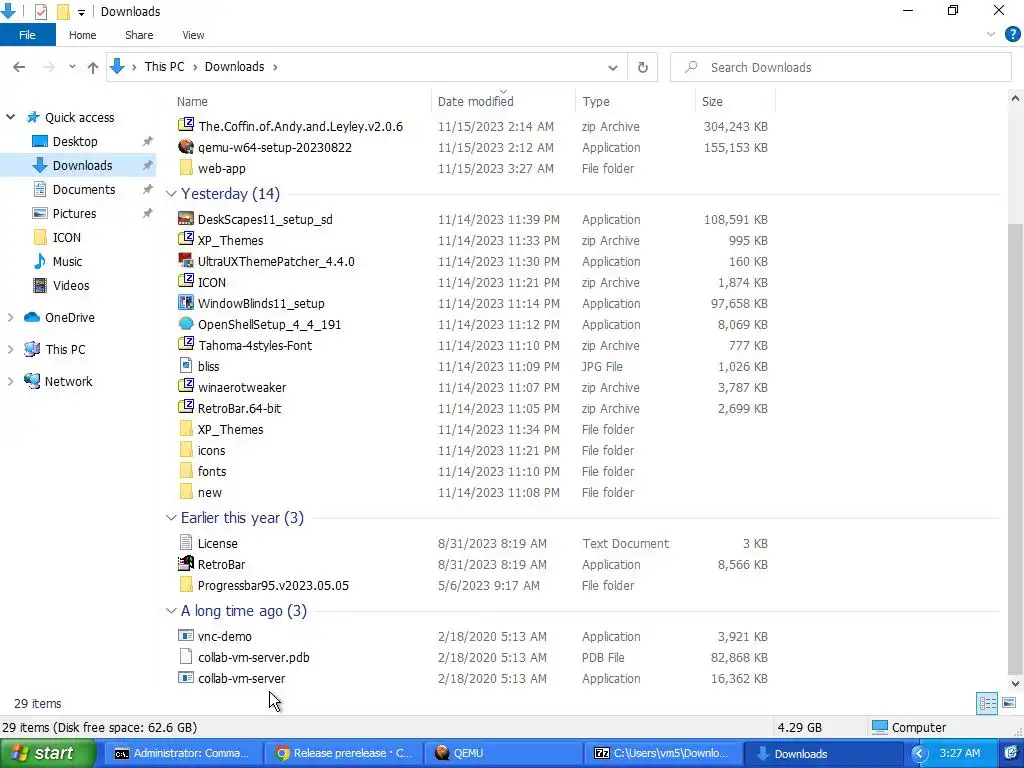
Task: Unpin Pictures from Quick access
Action: click(x=148, y=214)
